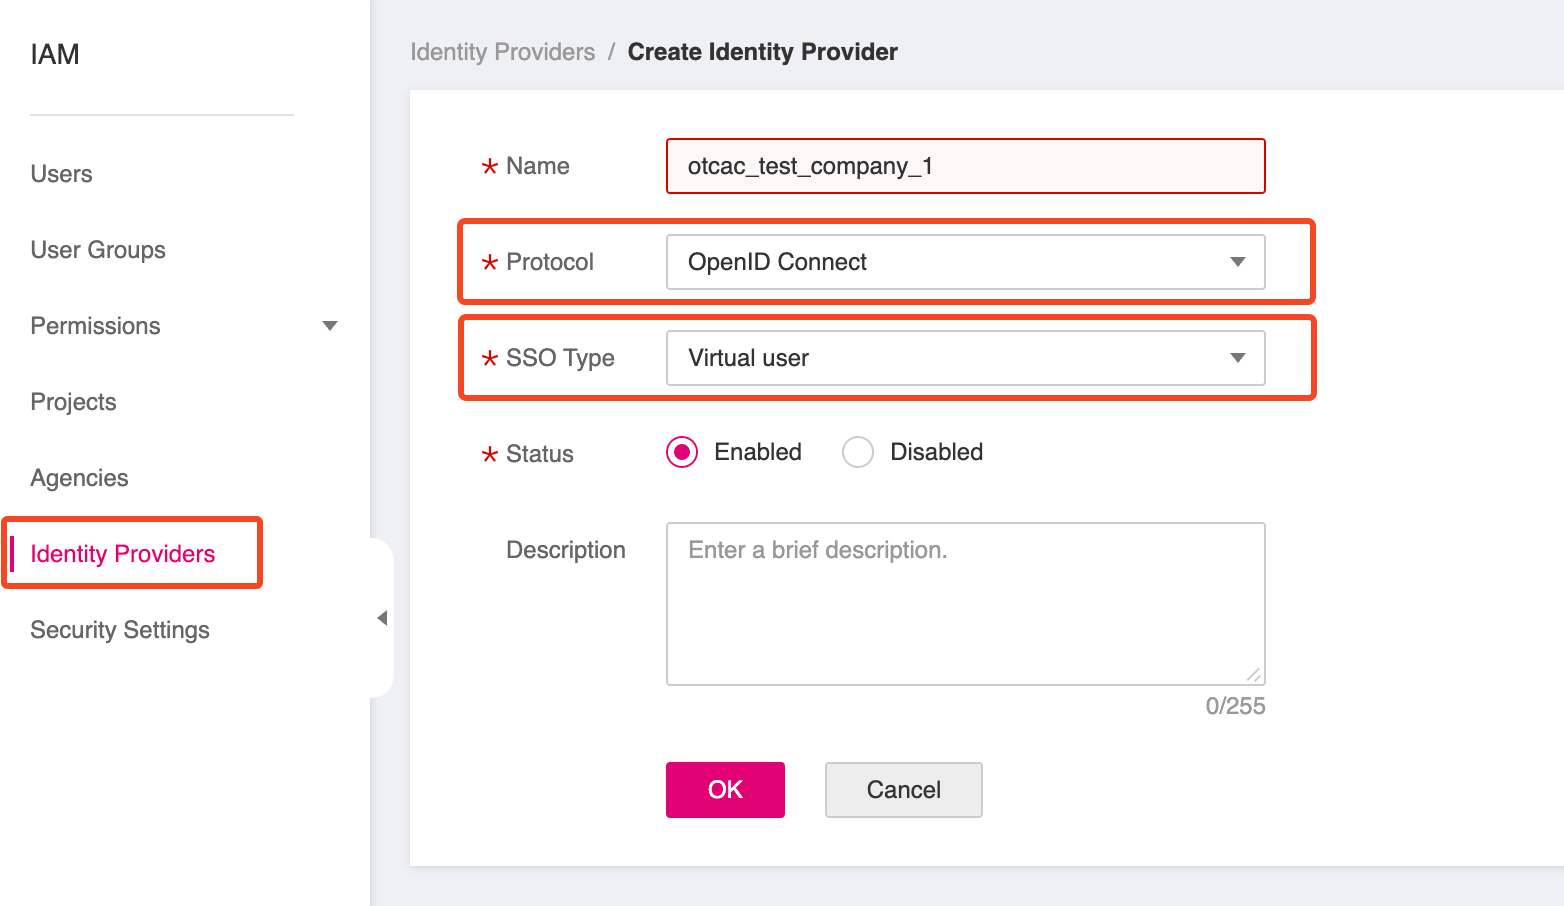Select the Disabled status radio button
Viewport: 1564px width, 906px height.
858,452
